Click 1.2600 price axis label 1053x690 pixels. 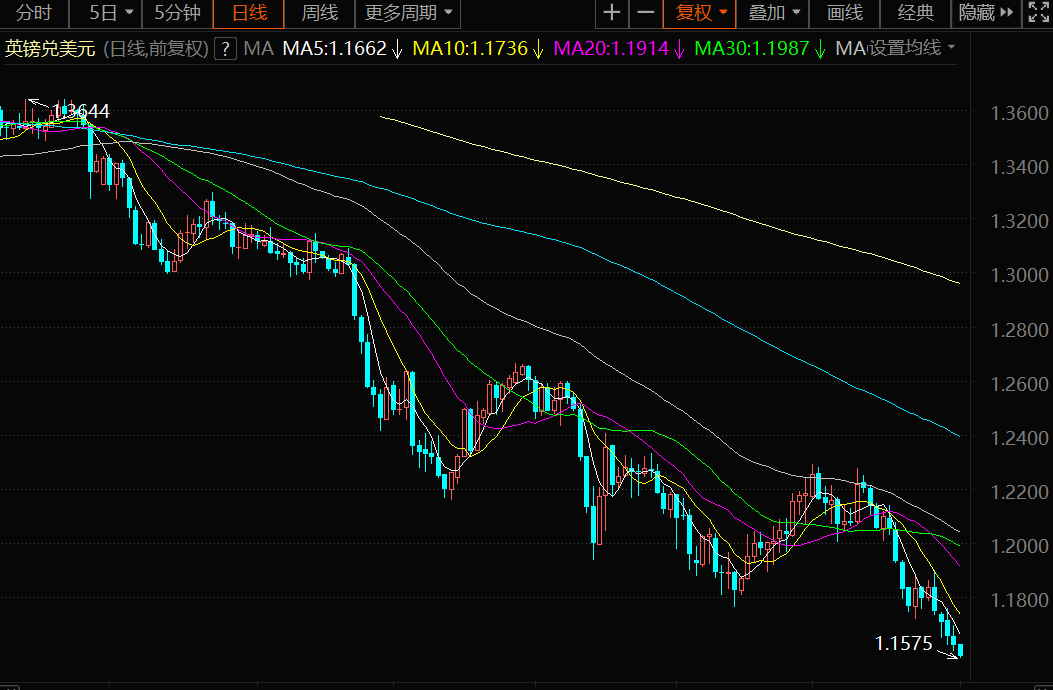(1019, 384)
